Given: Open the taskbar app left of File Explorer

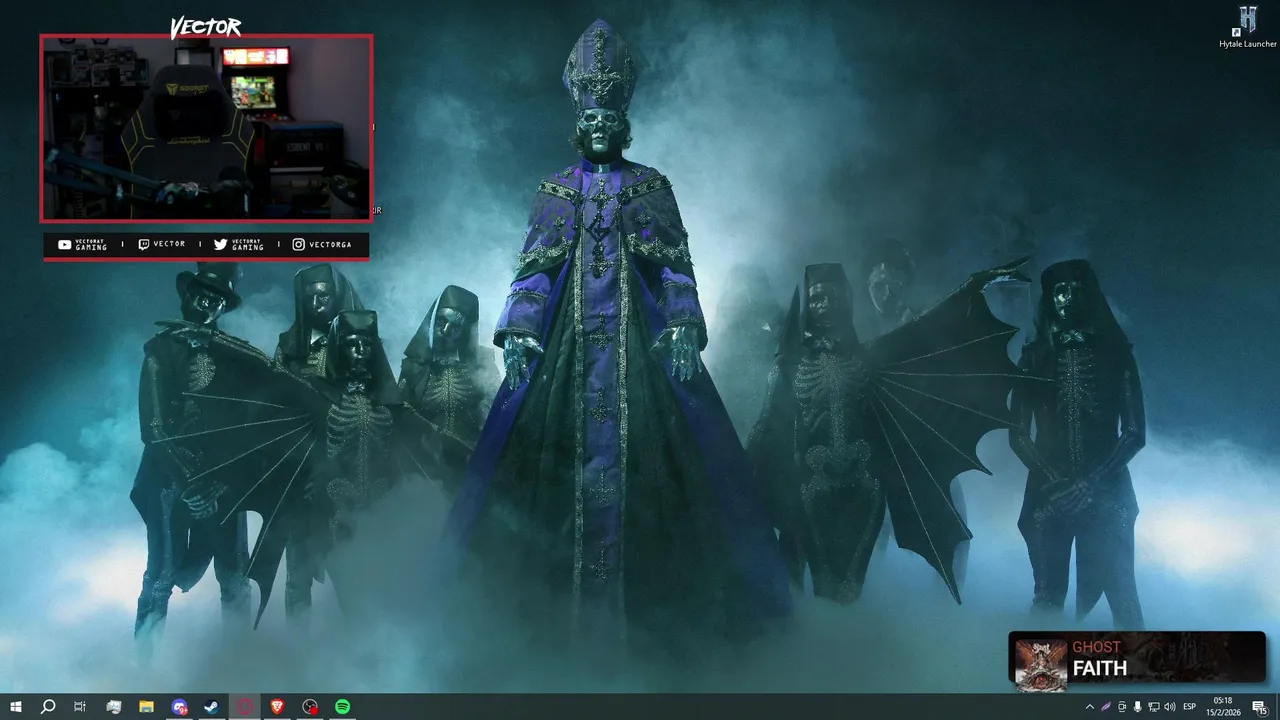Looking at the screenshot, I should pos(113,707).
